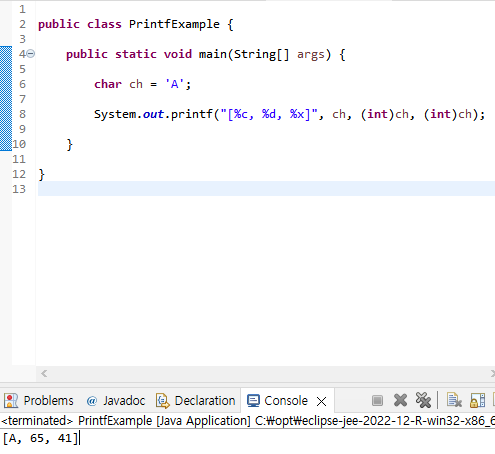The image size is (495, 454).
Task: Click the 'class' keyword on line 2
Action: point(104,24)
